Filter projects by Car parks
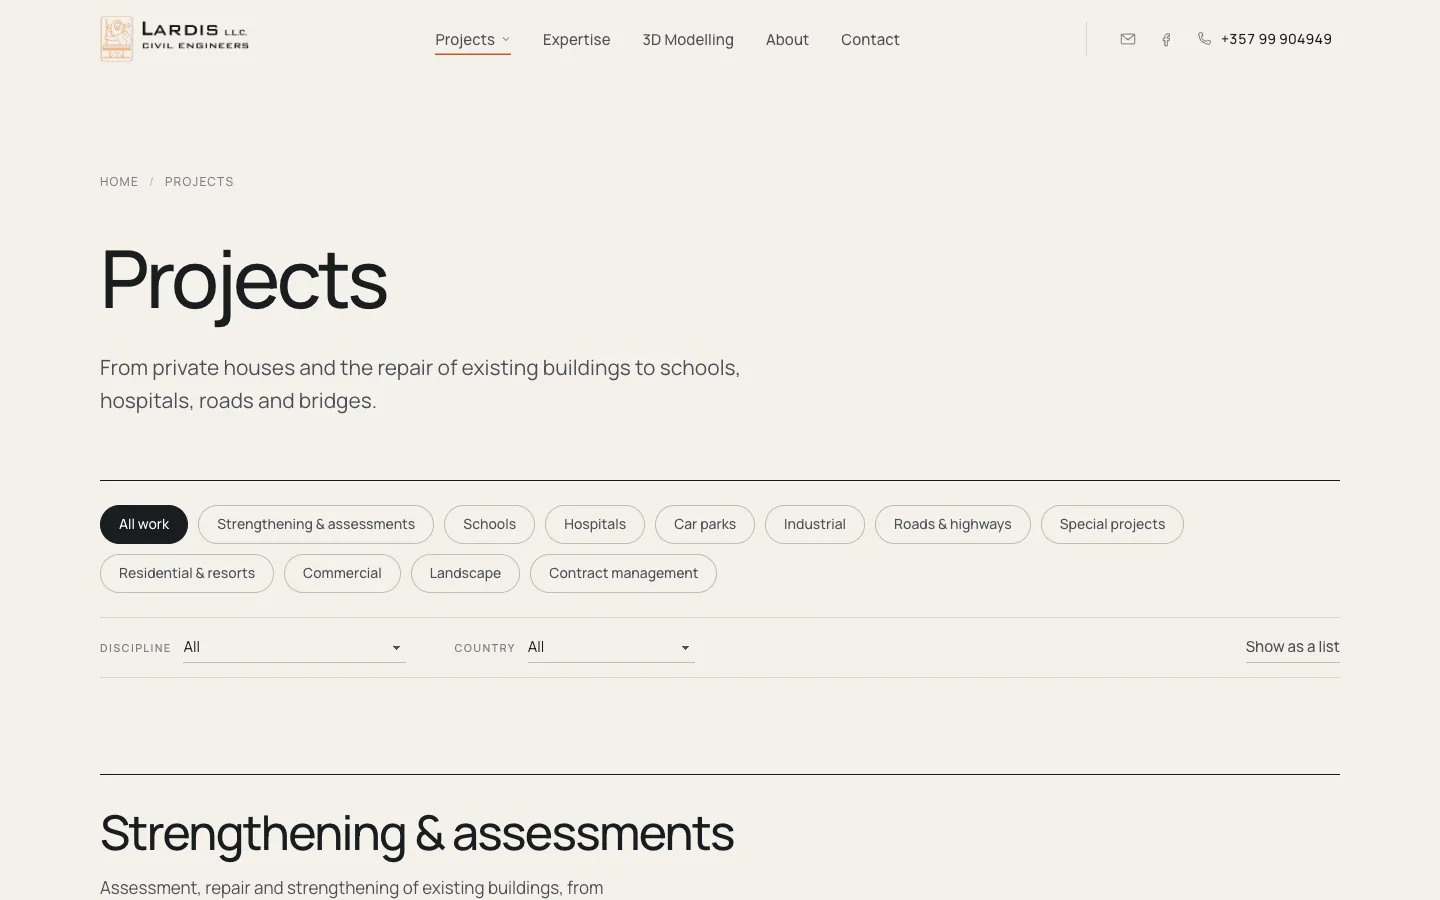 tap(705, 524)
